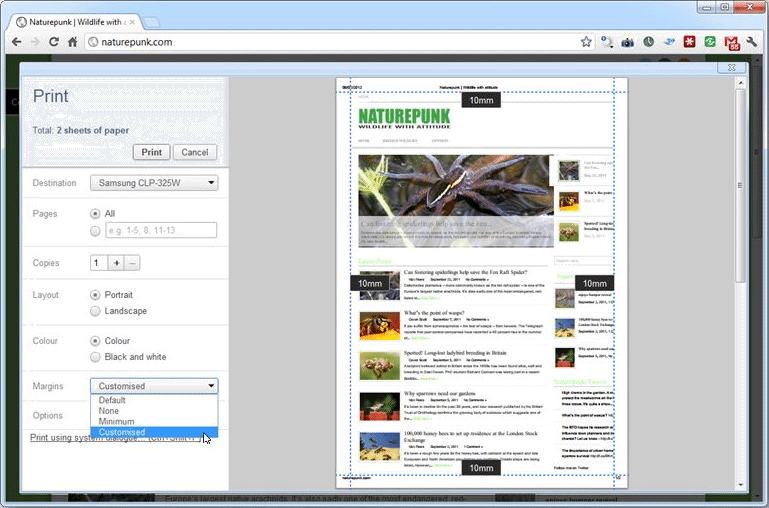The image size is (769, 508).
Task: Click the preview scrollbar down arrow
Action: pyautogui.click(x=741, y=485)
